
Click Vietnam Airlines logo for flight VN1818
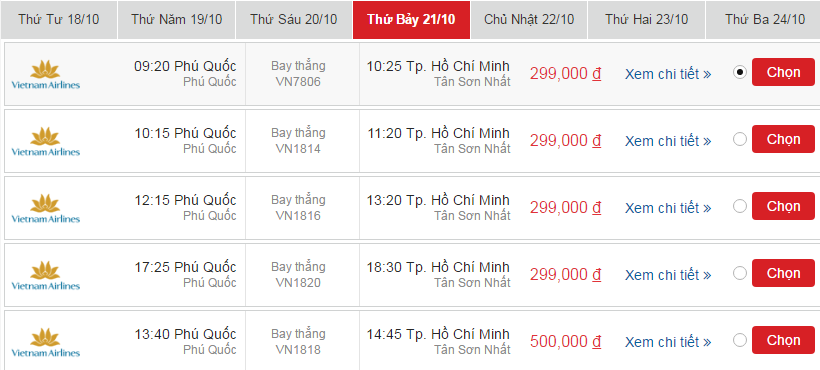click(x=45, y=342)
